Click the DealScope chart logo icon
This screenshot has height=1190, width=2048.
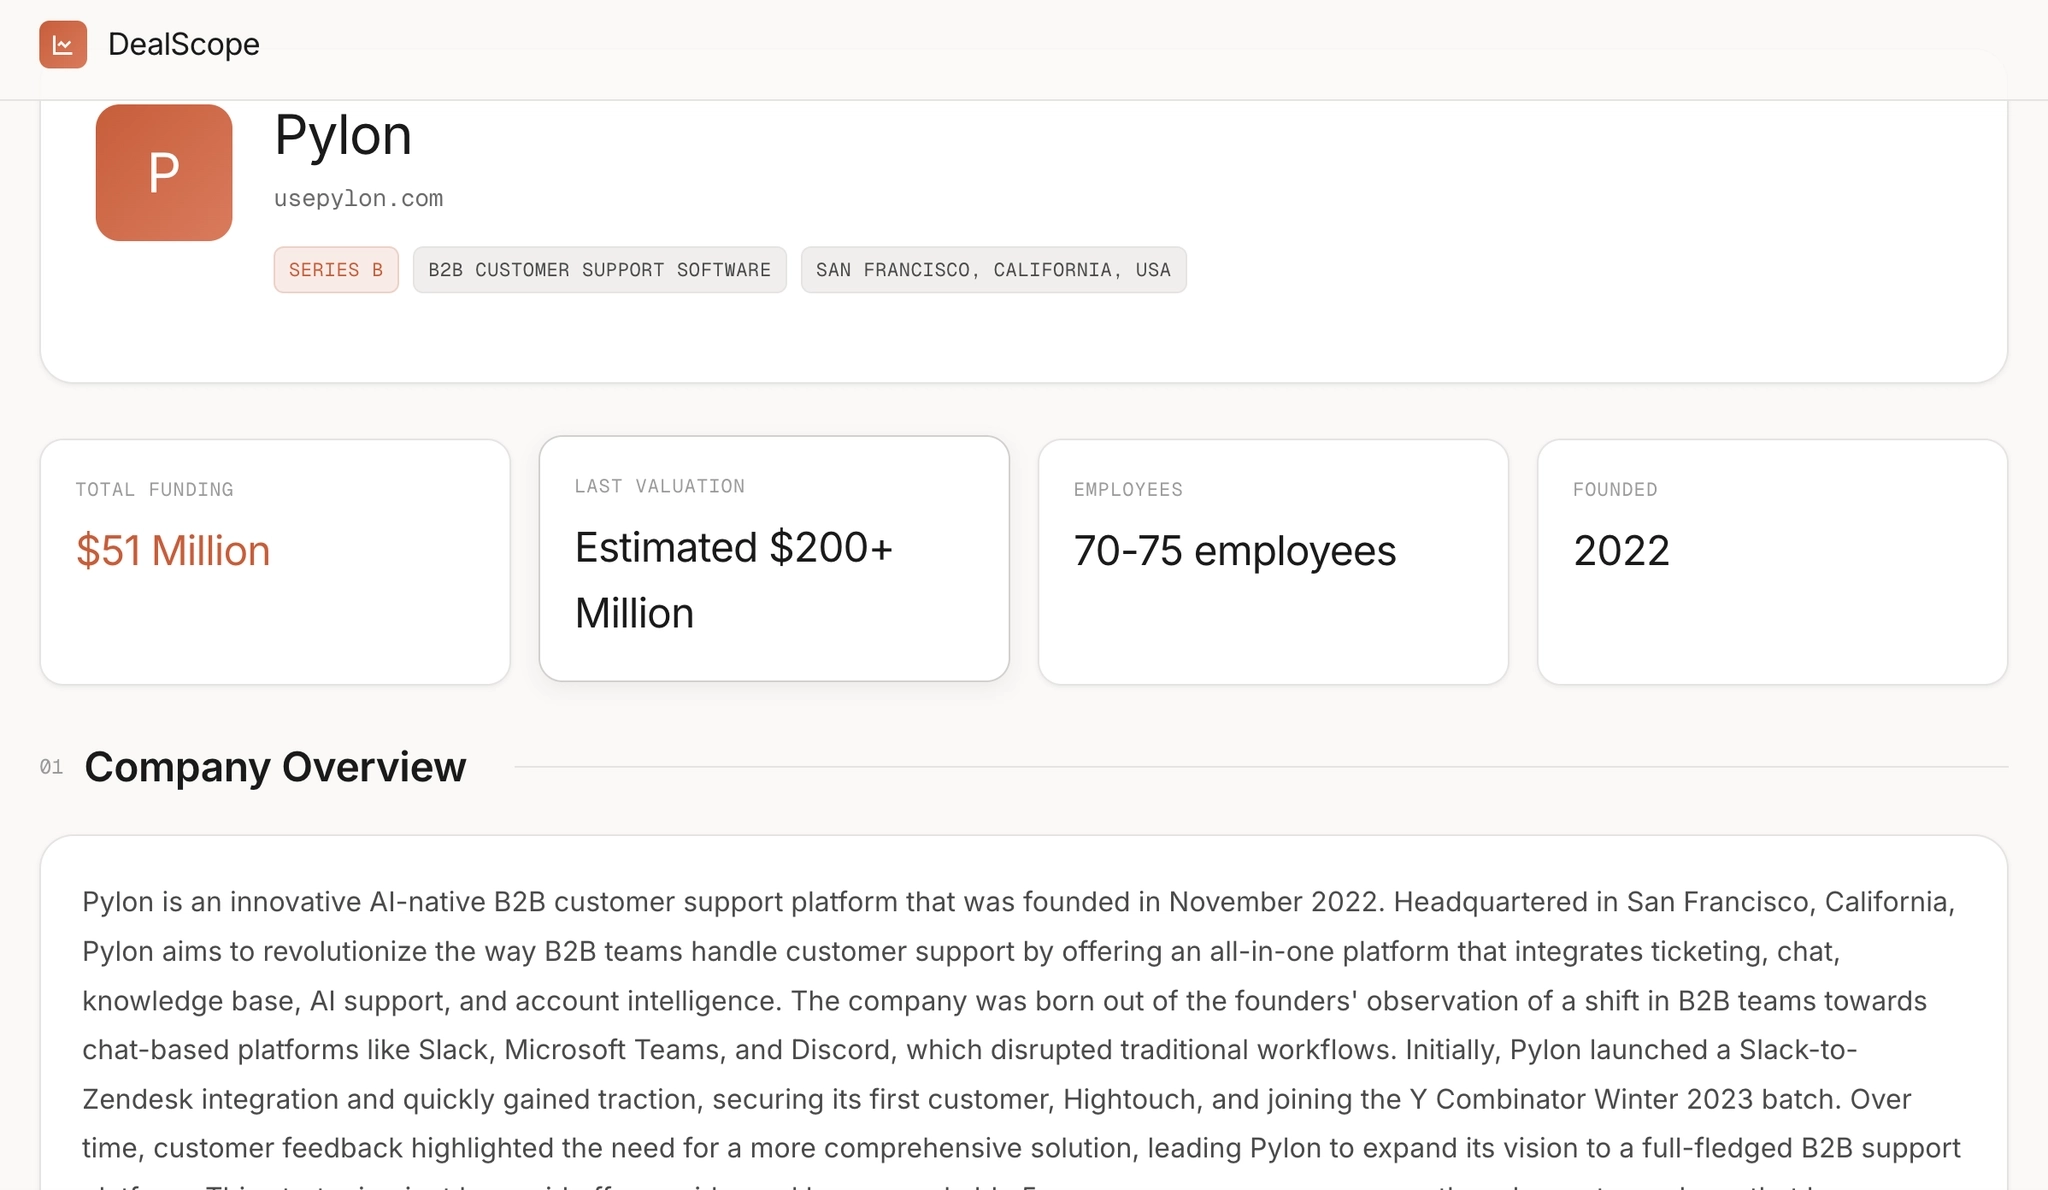pyautogui.click(x=63, y=45)
